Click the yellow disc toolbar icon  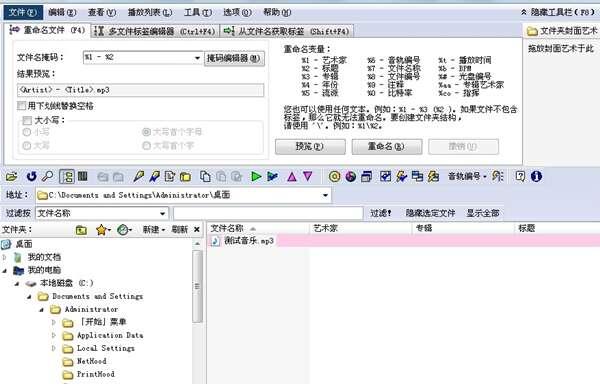[x=334, y=176]
